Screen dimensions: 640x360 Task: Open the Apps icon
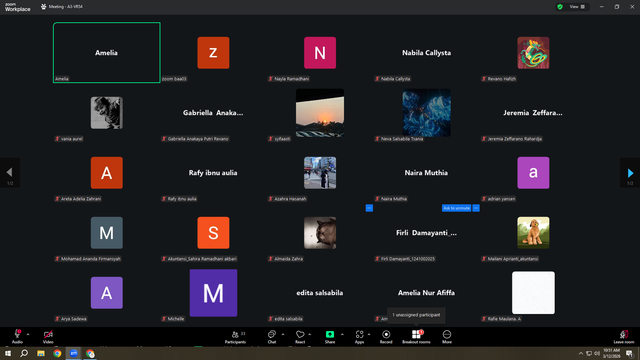(359, 334)
